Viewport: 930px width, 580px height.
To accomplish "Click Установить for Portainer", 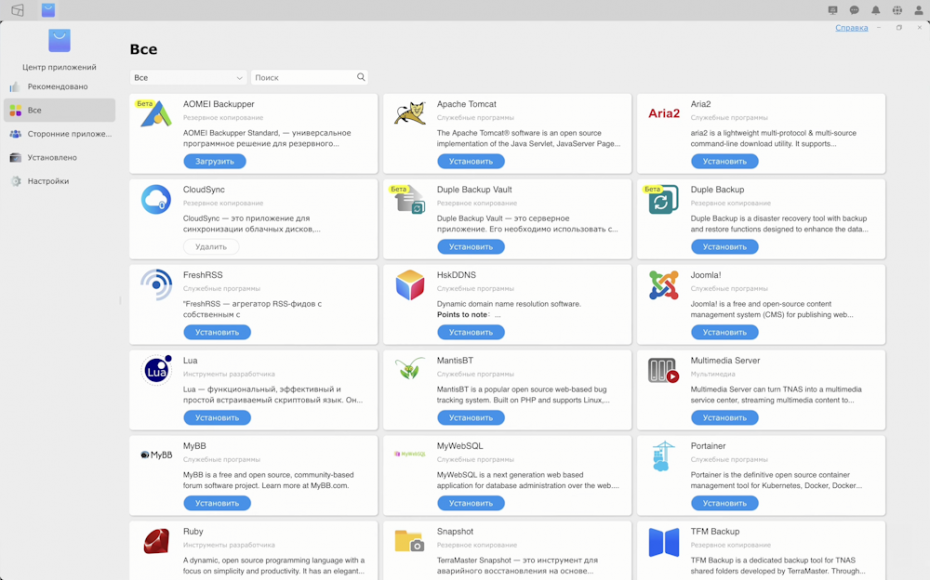I will click(x=725, y=503).
